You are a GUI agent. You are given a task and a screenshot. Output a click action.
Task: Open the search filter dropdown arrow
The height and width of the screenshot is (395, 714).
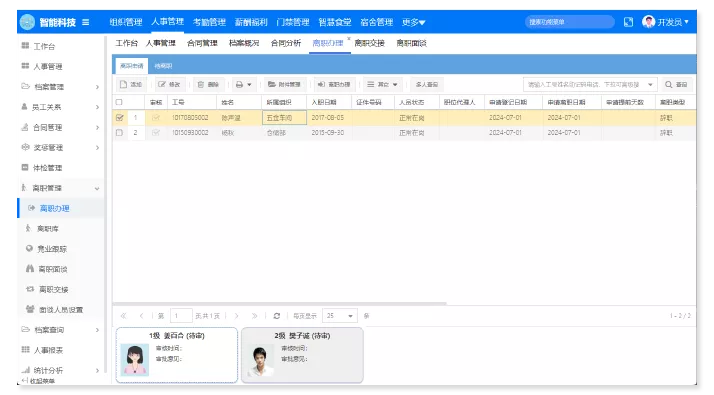(651, 85)
